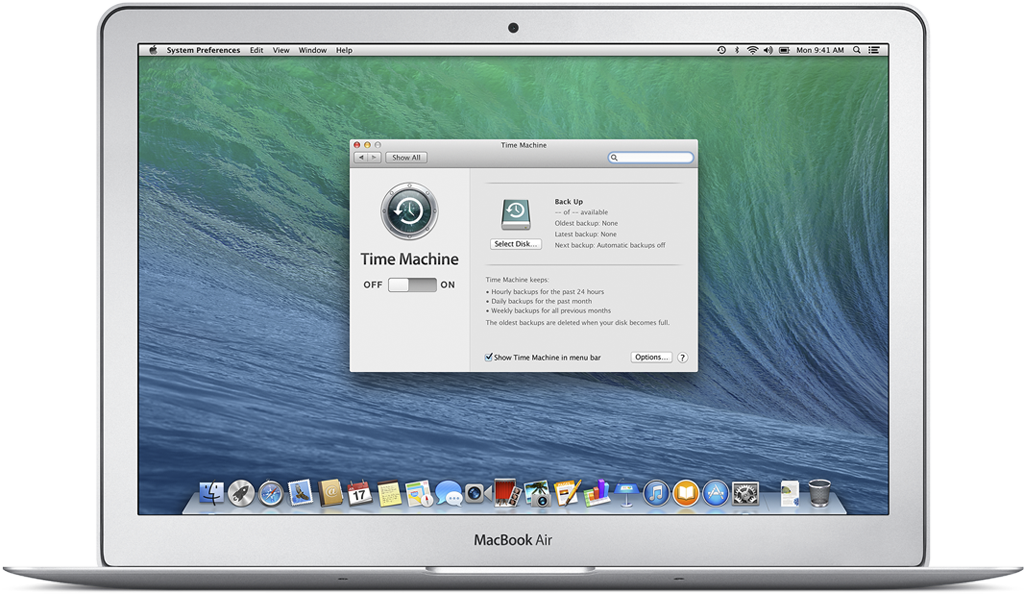Open the Apple menu
1024x594 pixels.
(153, 50)
